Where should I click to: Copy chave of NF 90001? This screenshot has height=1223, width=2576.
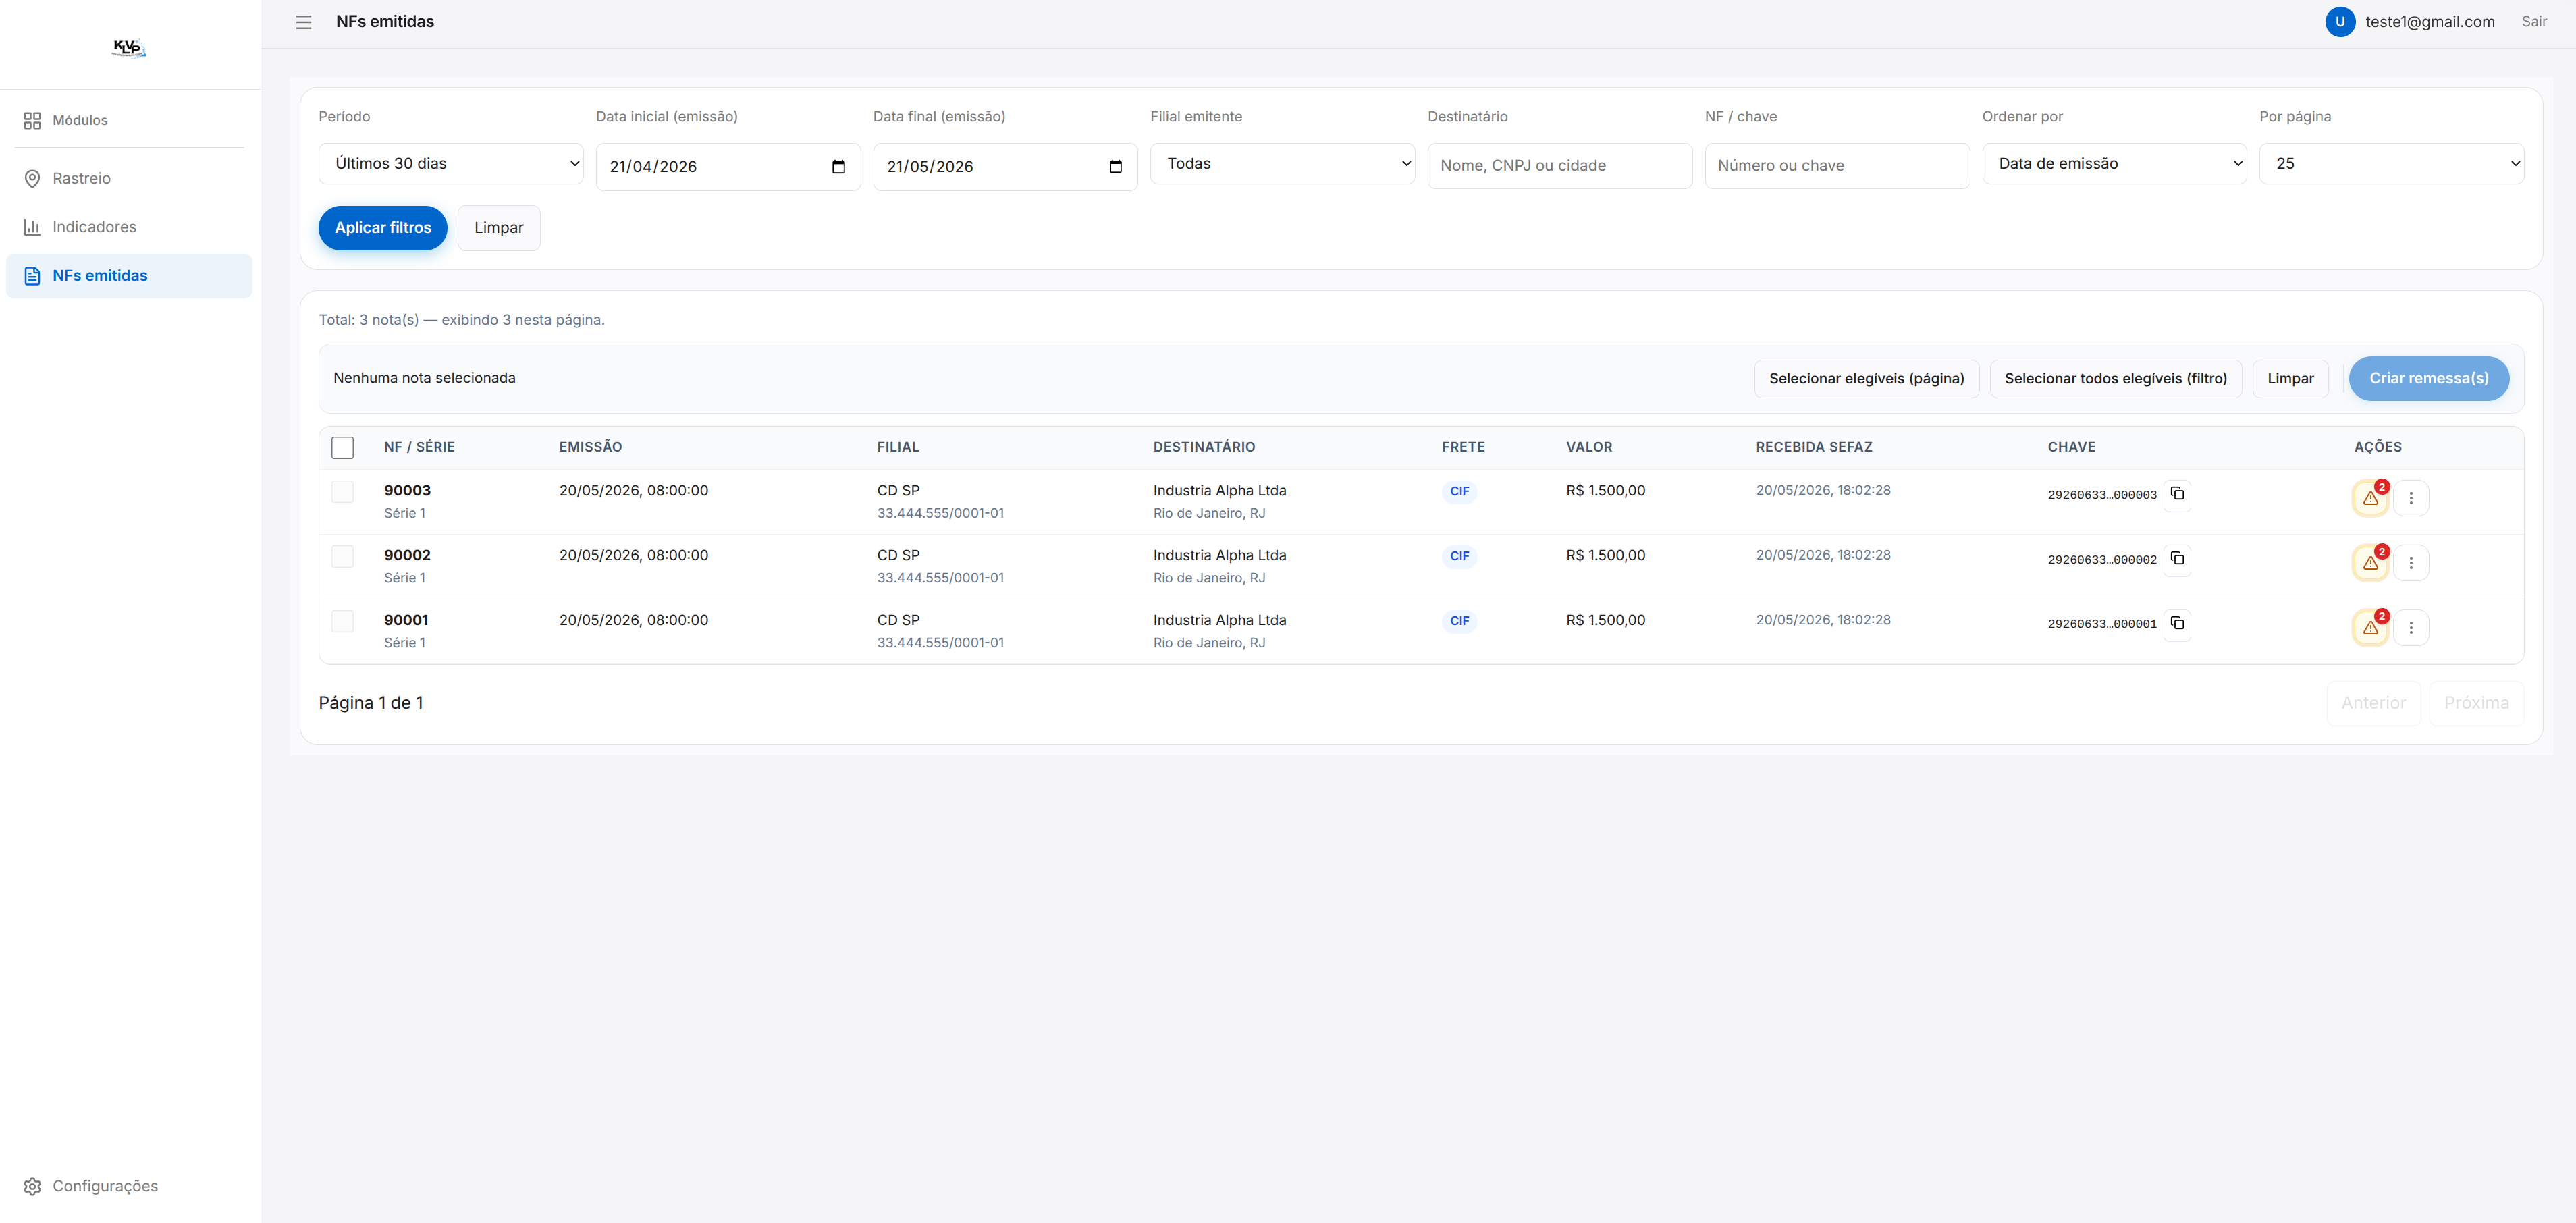pos(2177,624)
